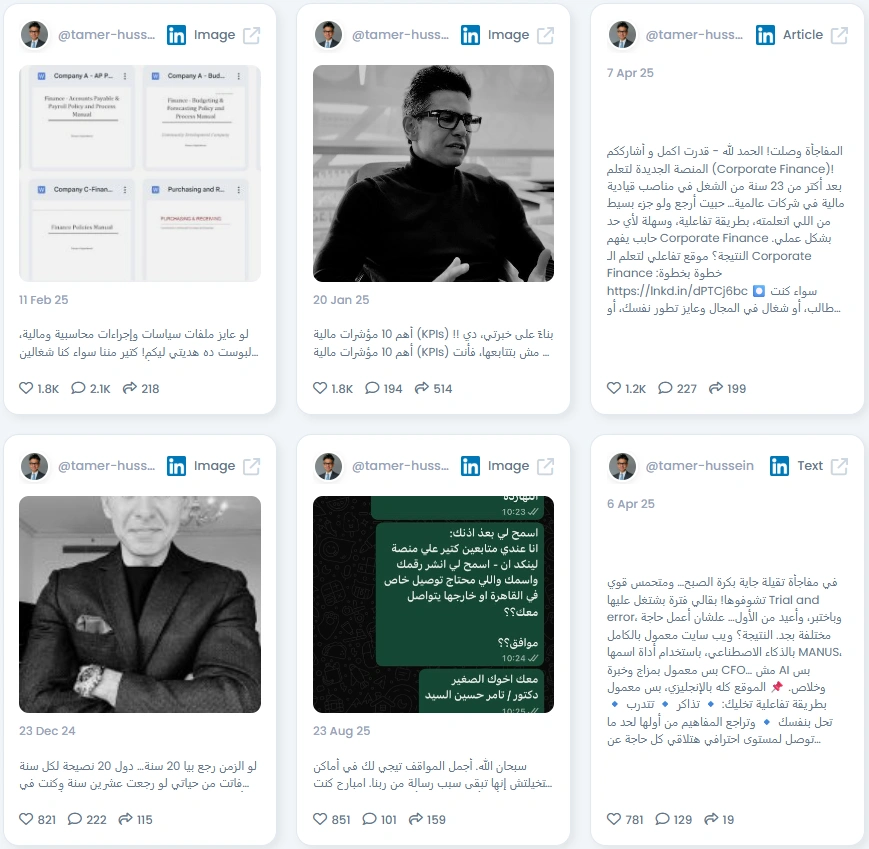Open external link on 6 Apr 25 text post

click(839, 466)
